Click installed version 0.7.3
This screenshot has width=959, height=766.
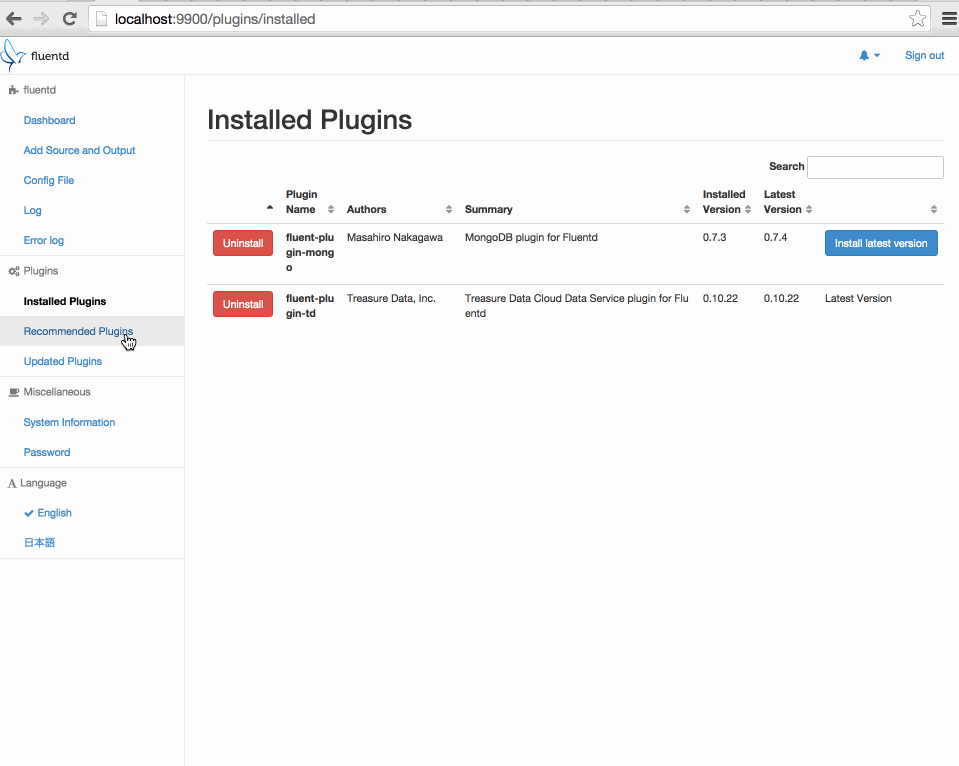click(714, 237)
